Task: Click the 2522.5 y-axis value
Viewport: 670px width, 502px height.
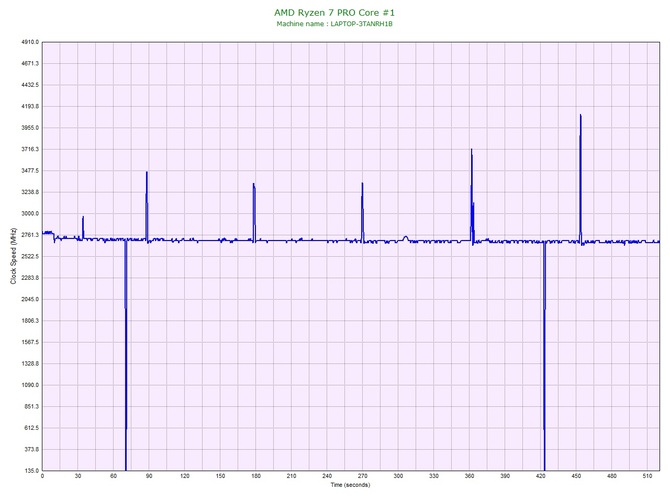Action: [x=30, y=256]
